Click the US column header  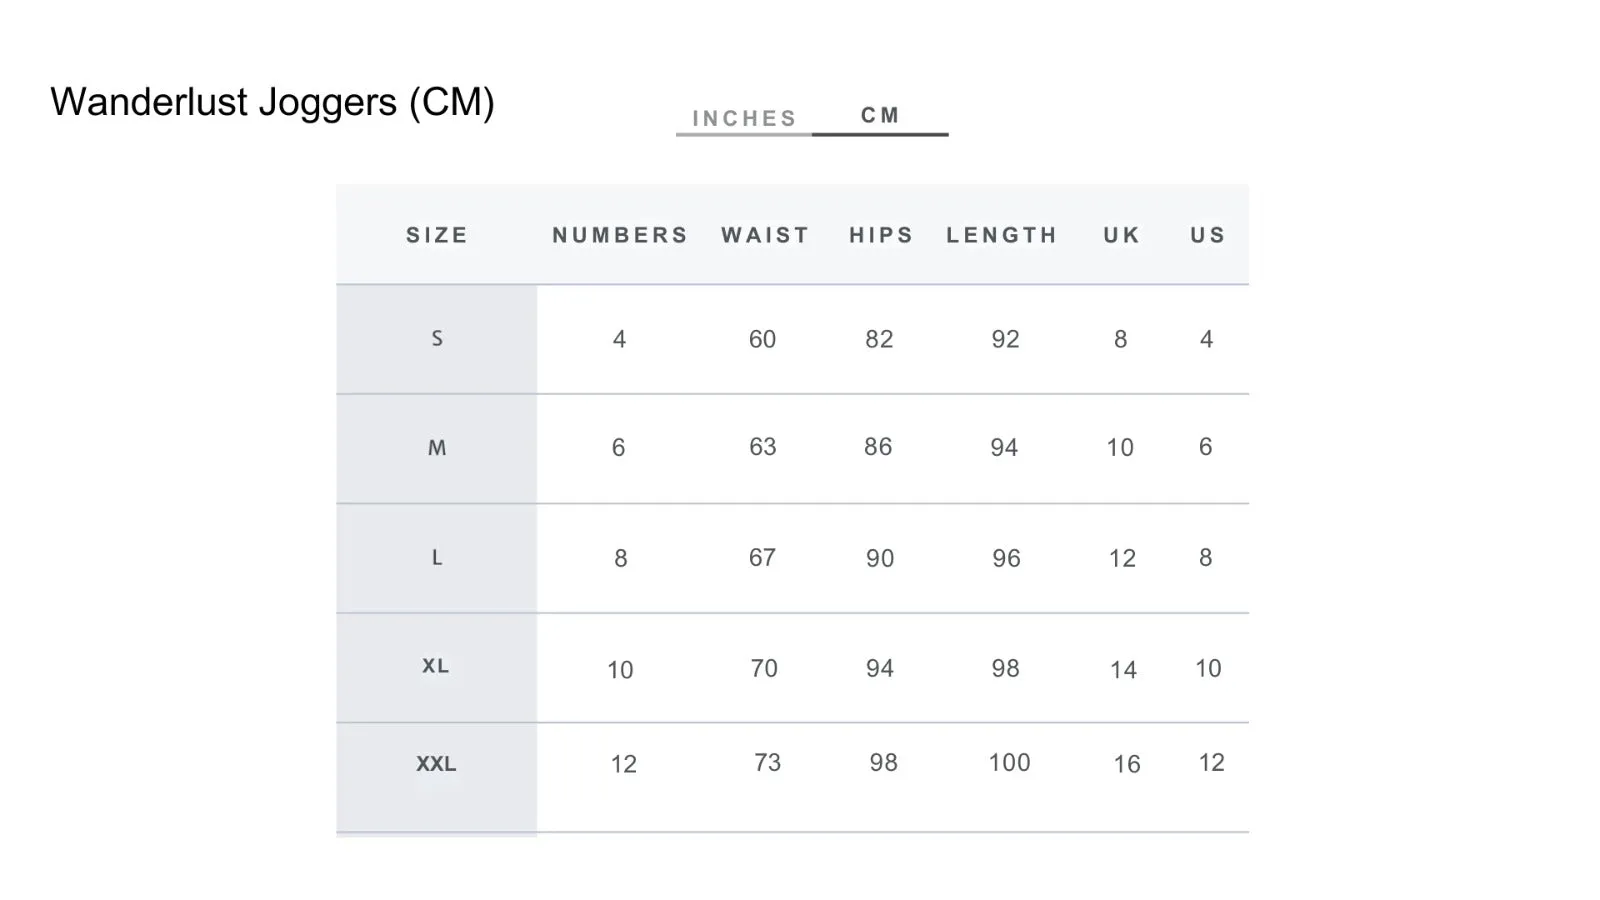1208,235
